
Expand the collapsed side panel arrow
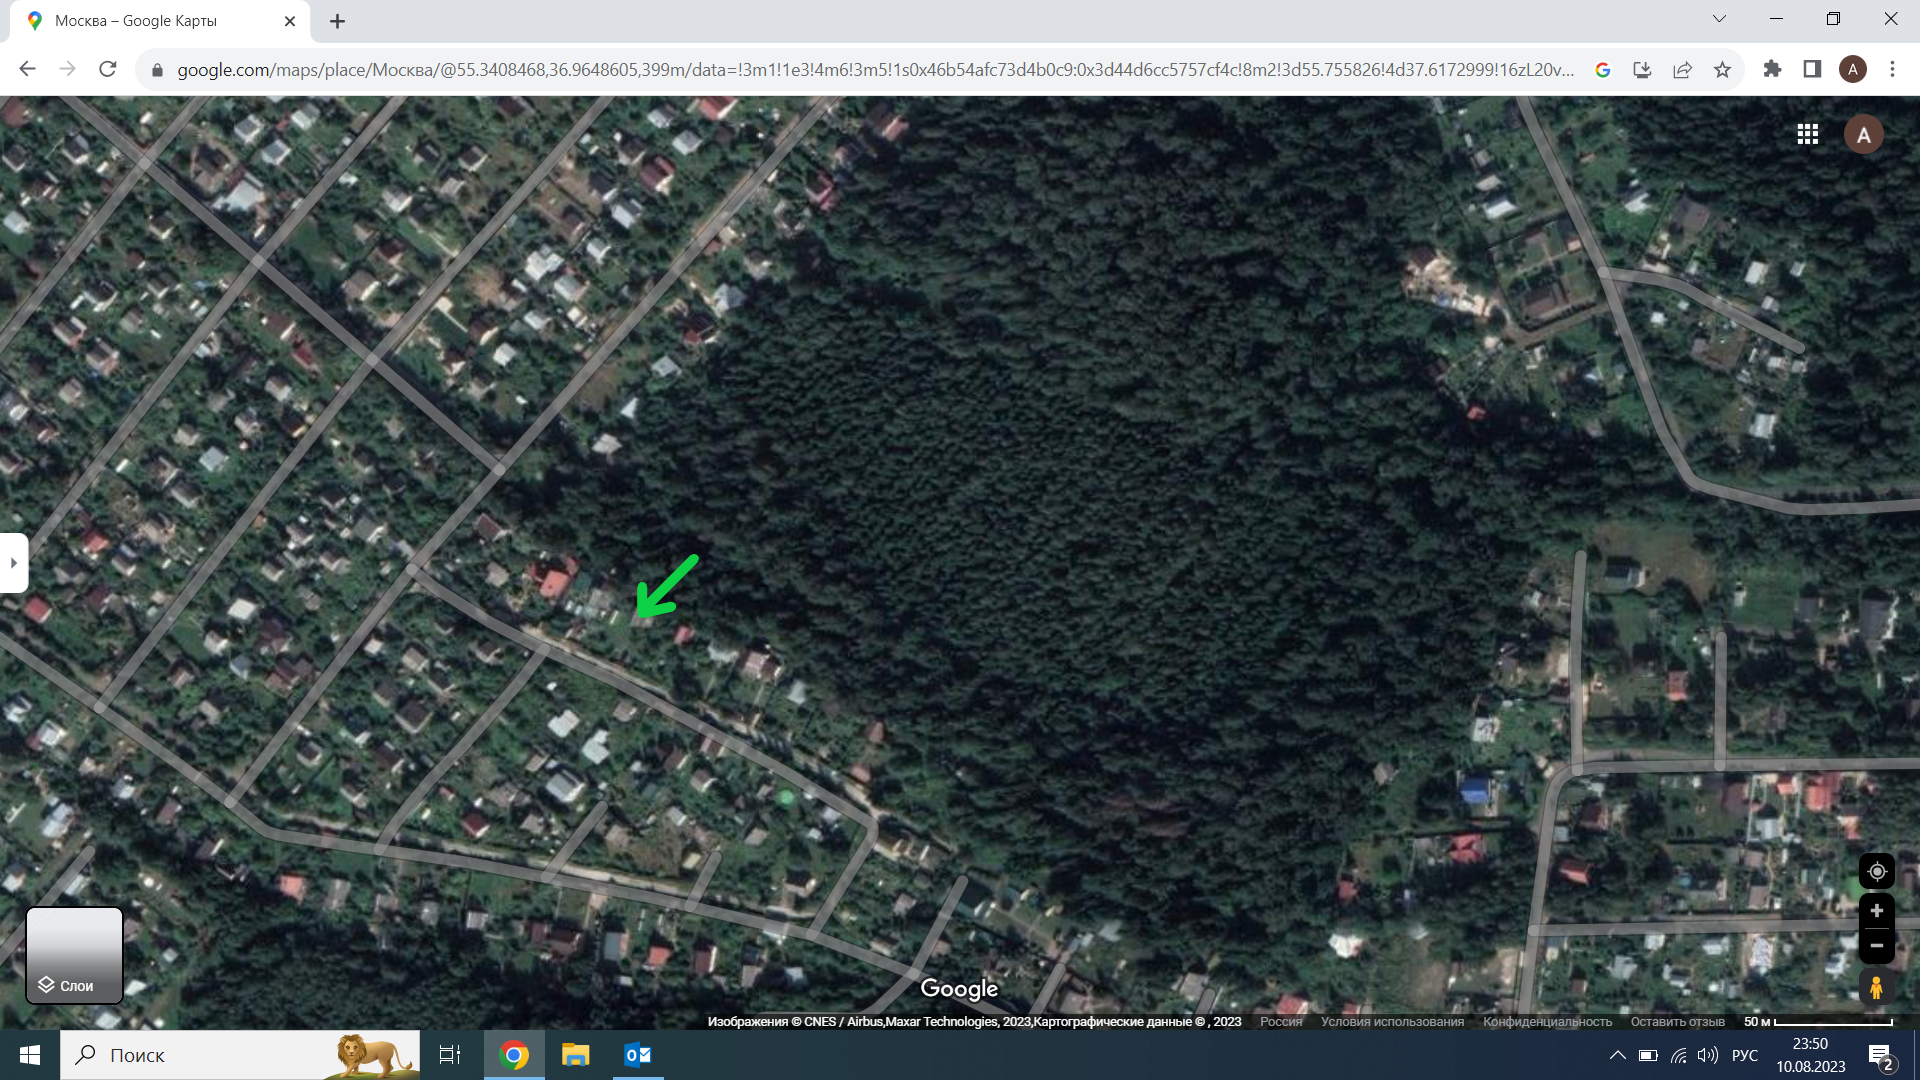click(14, 563)
